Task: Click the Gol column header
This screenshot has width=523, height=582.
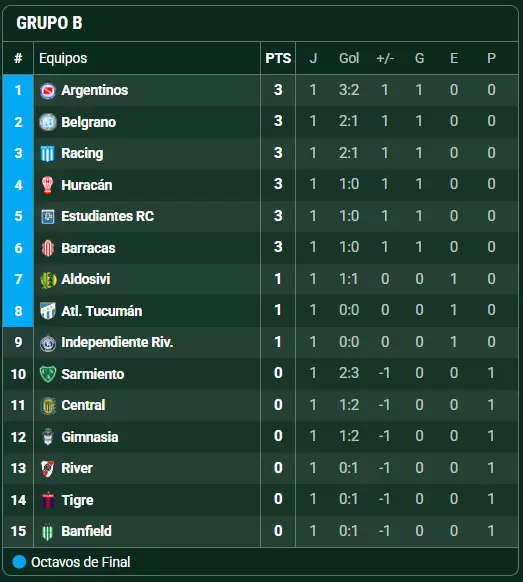Action: point(349,58)
